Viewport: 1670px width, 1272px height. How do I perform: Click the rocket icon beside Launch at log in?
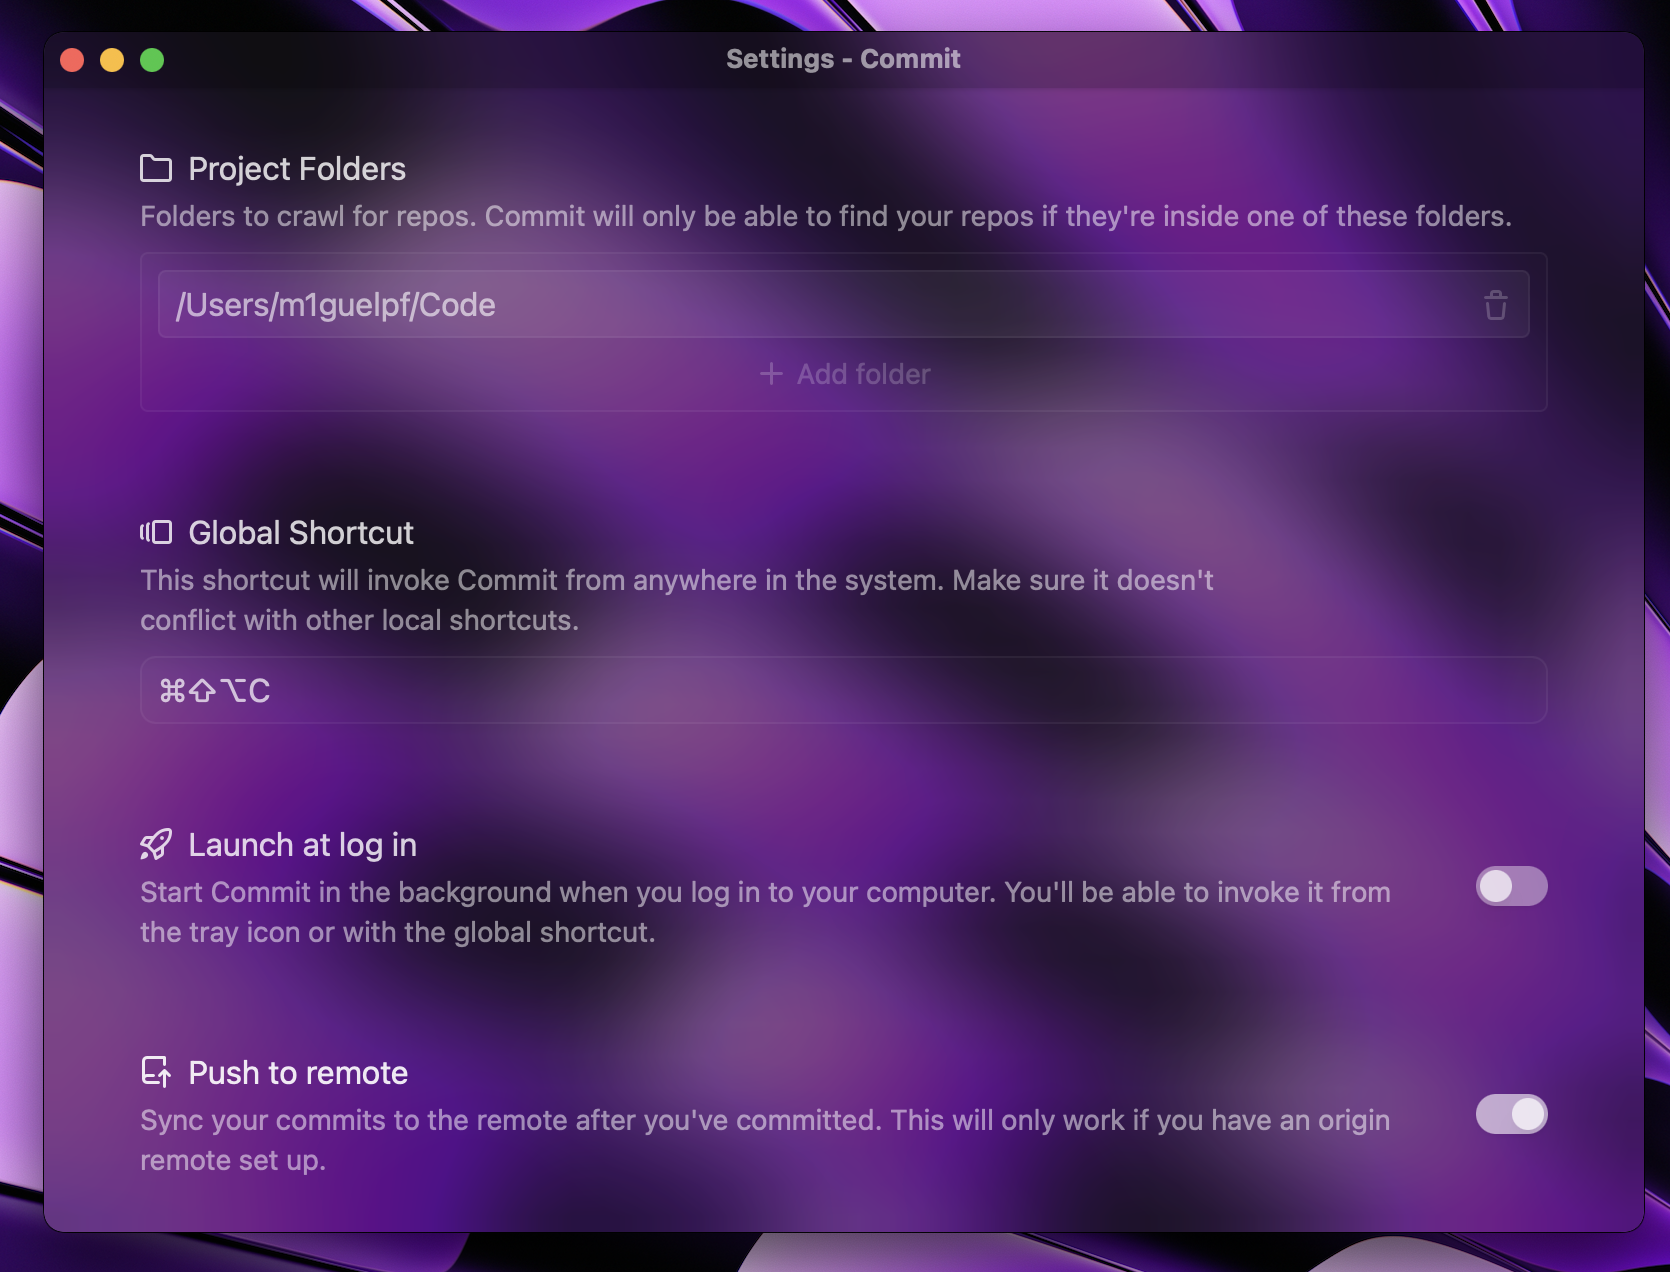[156, 845]
